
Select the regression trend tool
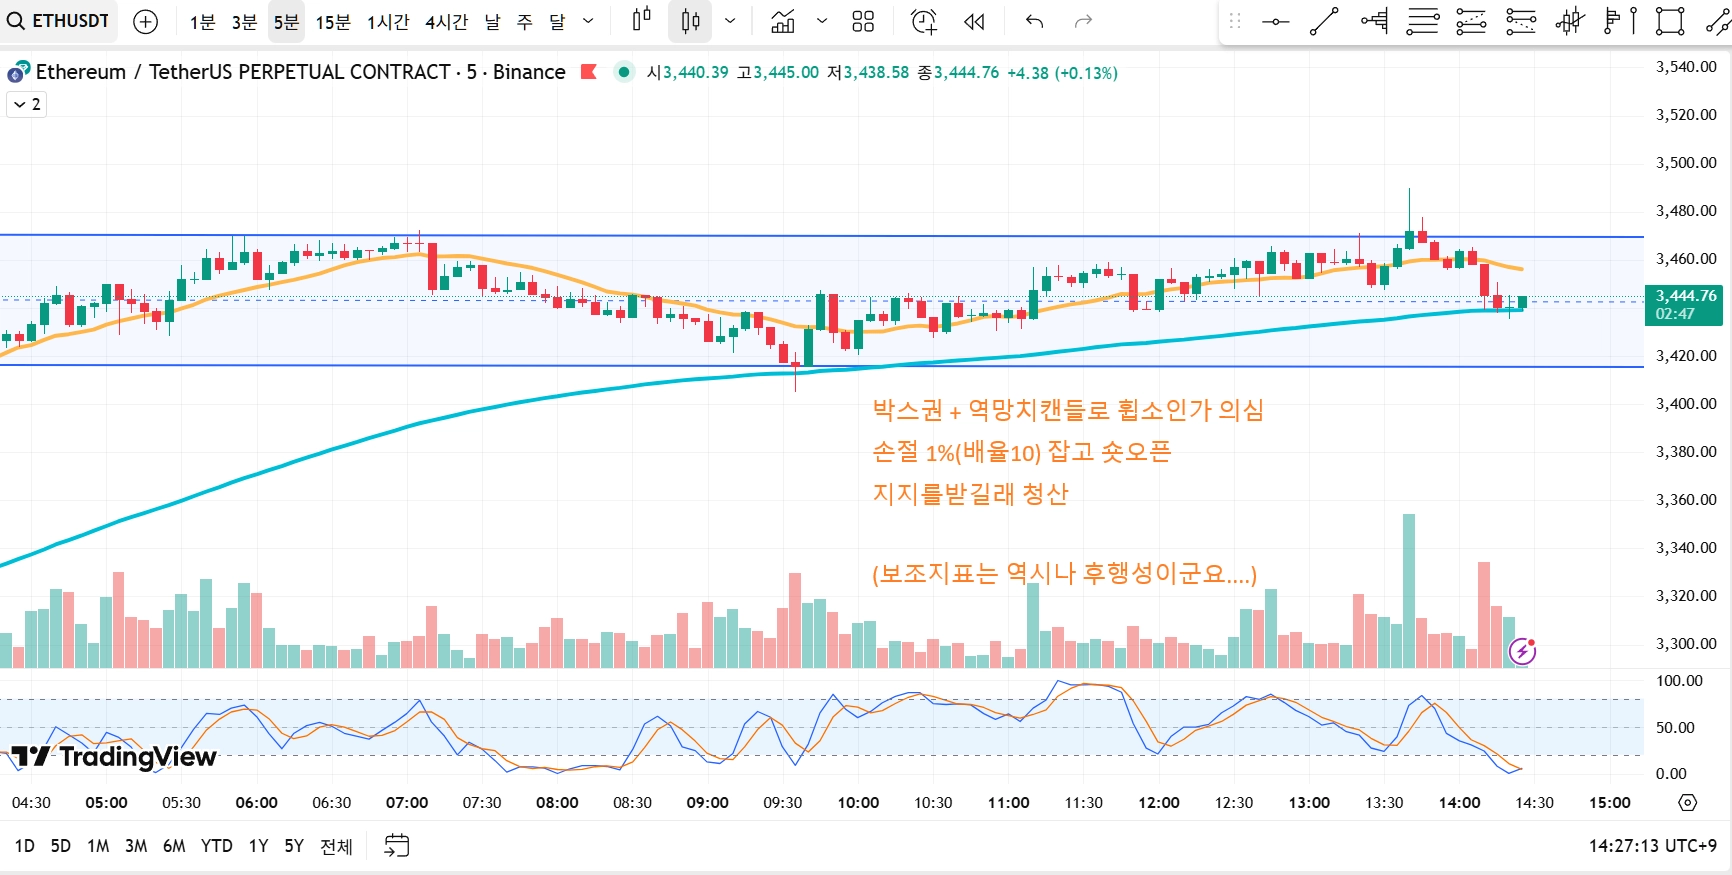pos(1570,21)
